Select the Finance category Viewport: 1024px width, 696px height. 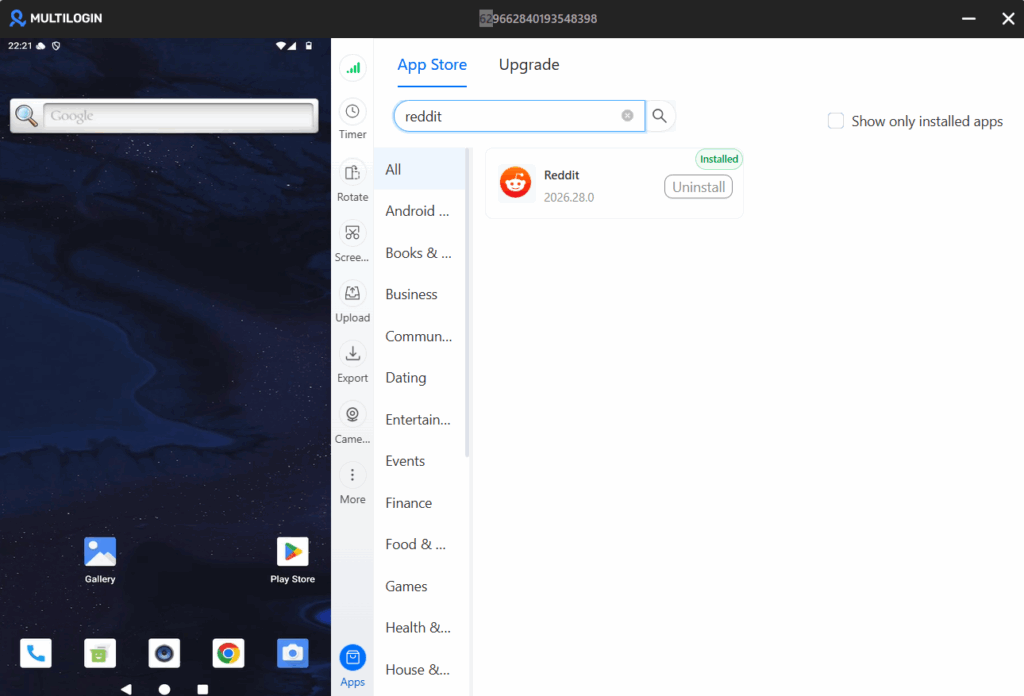click(419, 503)
